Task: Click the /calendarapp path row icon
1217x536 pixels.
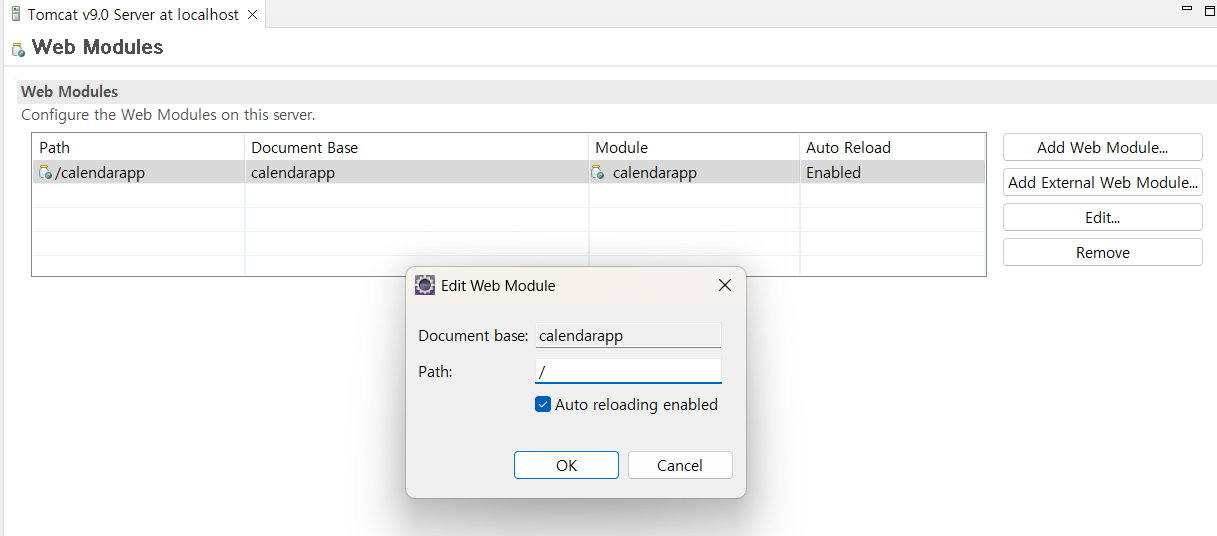Action: click(x=45, y=173)
